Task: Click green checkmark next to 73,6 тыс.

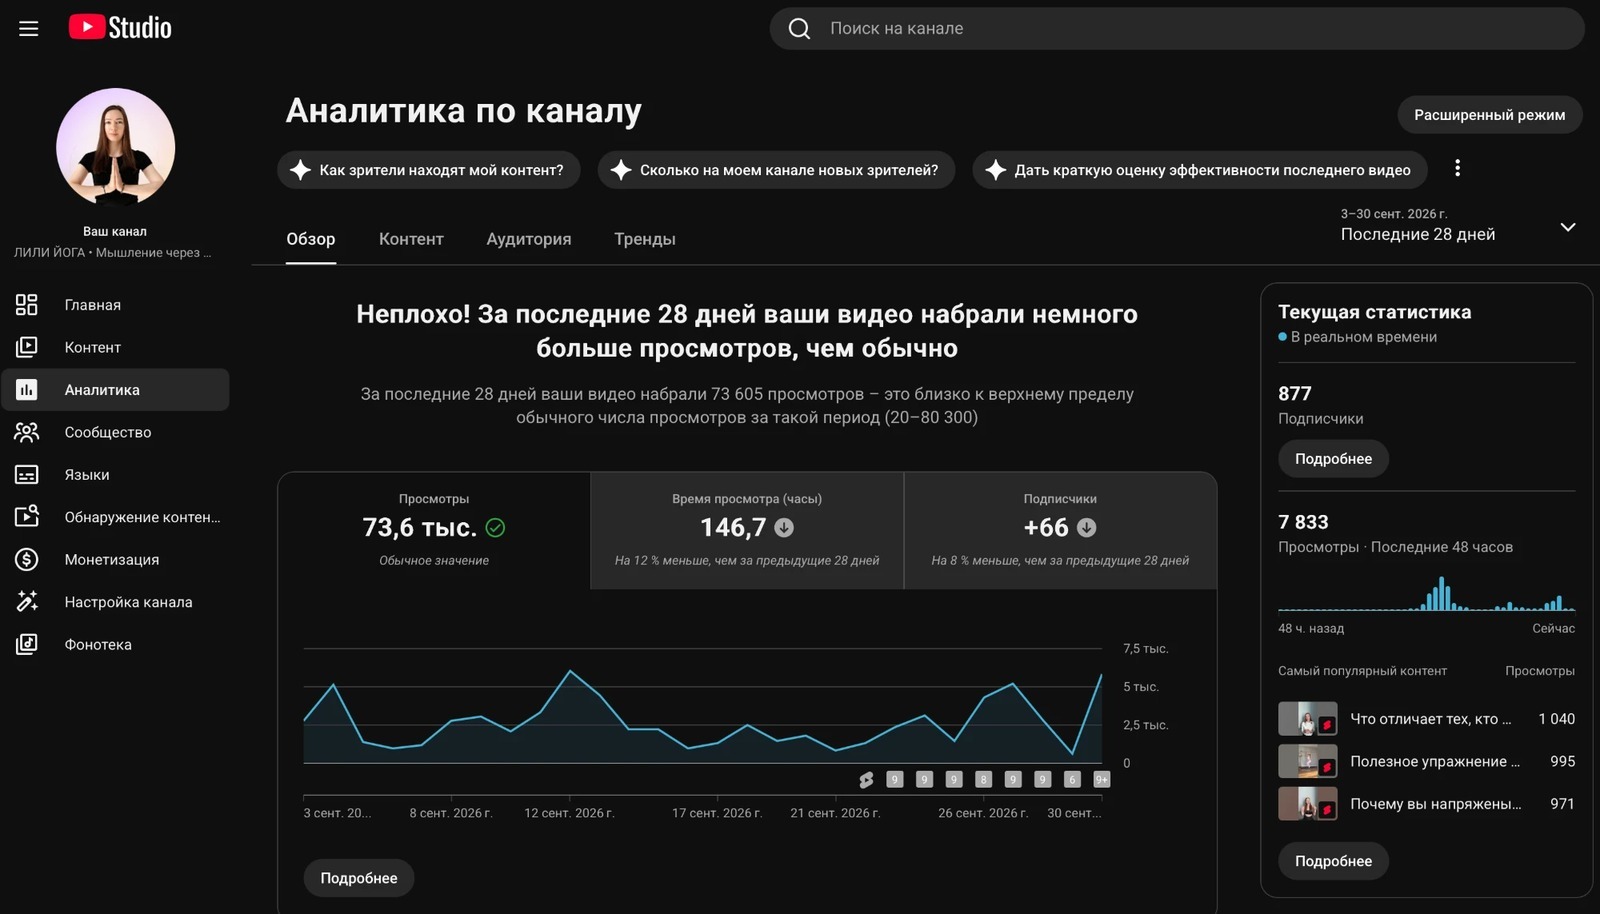Action: [x=495, y=528]
